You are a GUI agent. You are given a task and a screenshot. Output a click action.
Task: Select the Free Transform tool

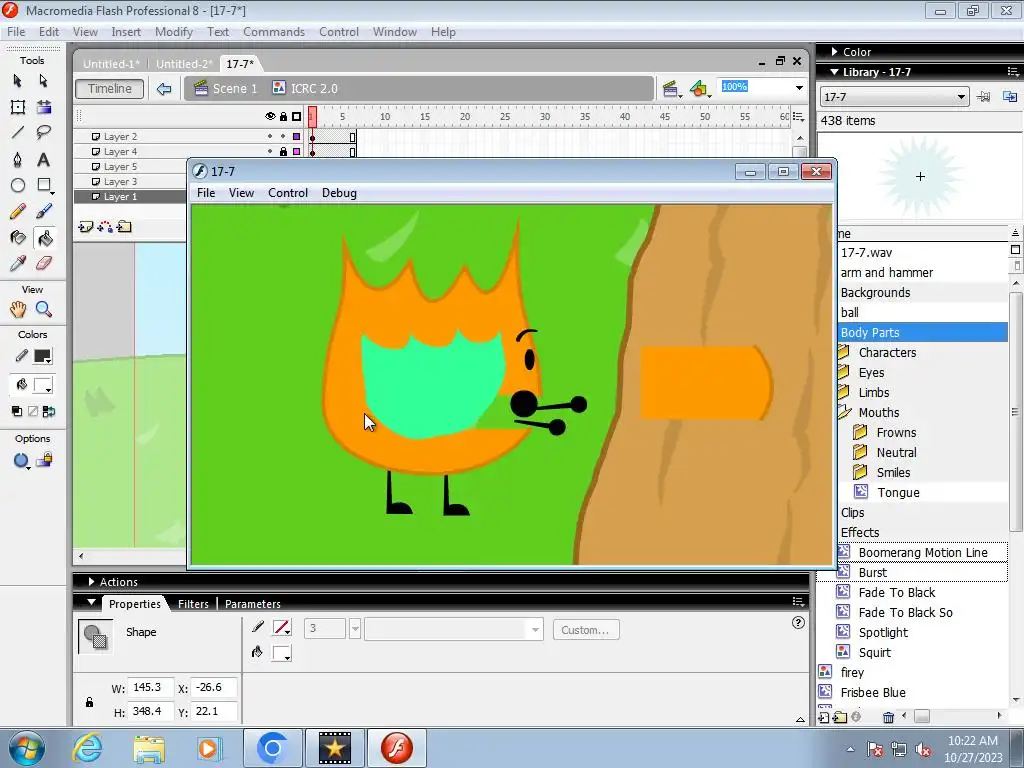18,107
